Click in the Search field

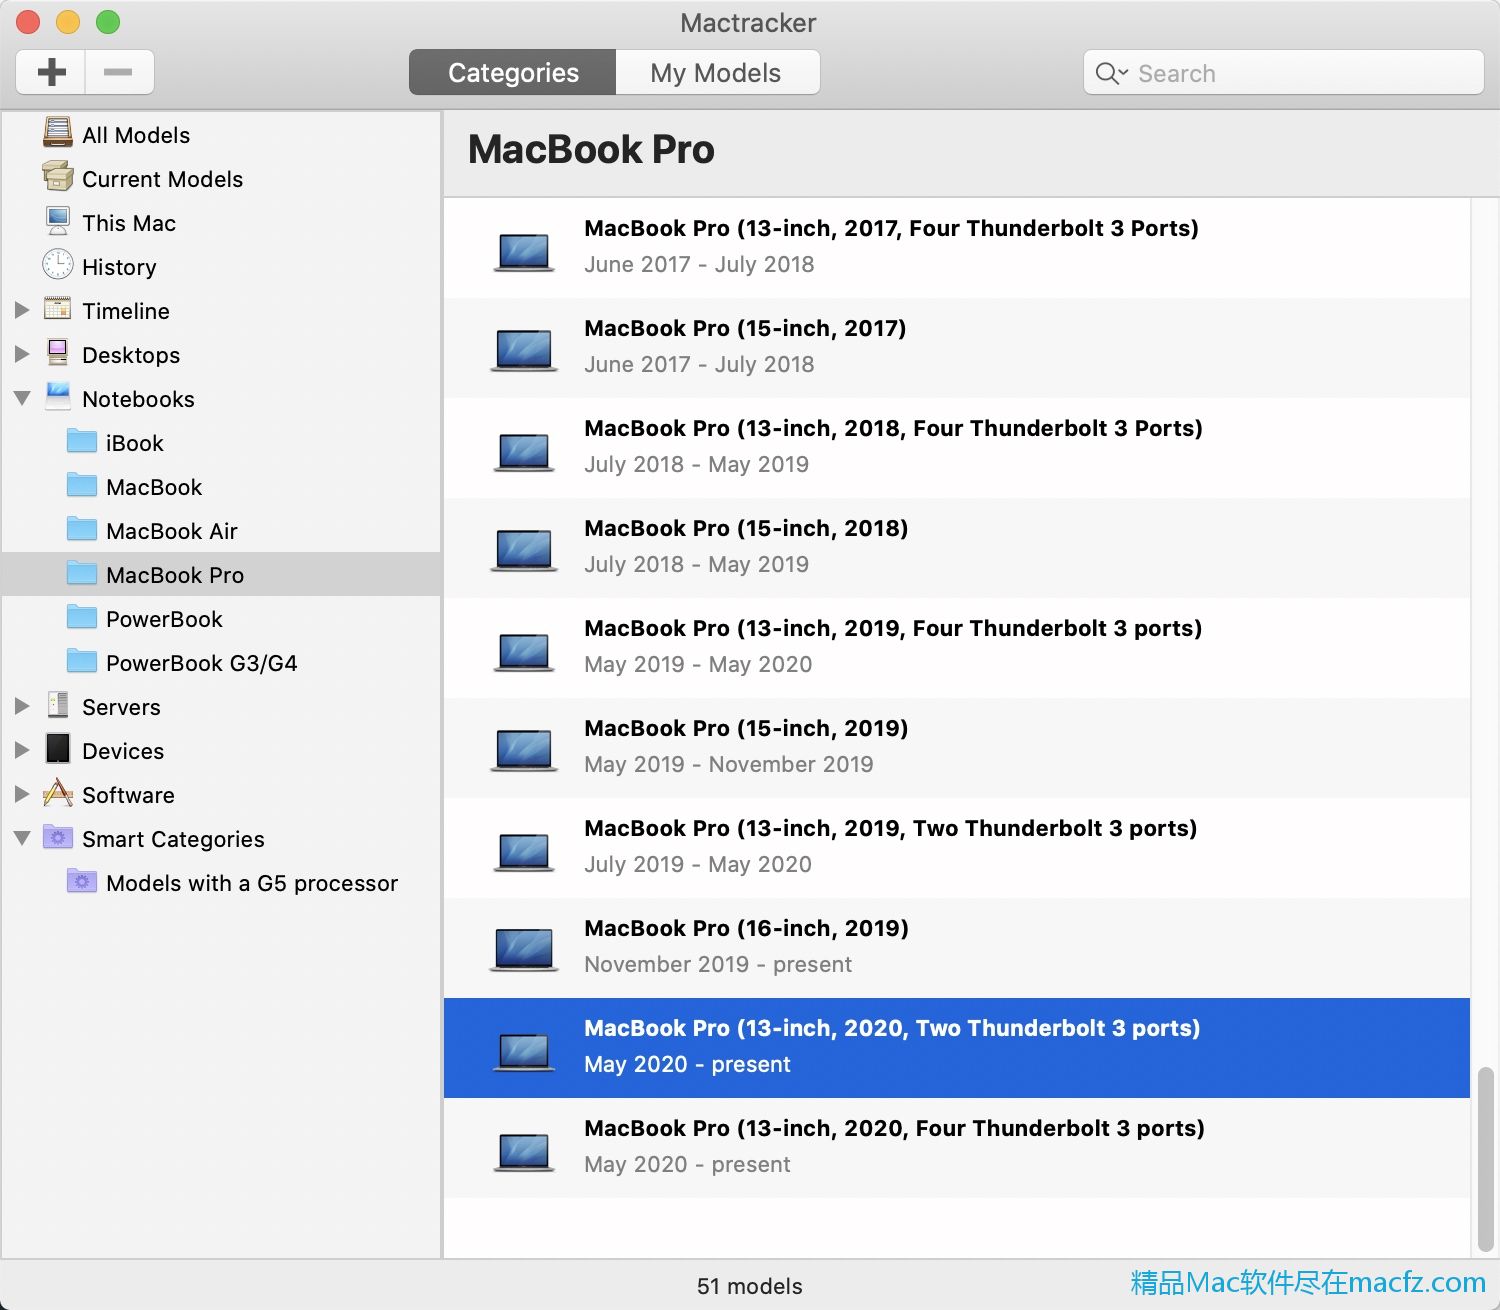point(1284,73)
